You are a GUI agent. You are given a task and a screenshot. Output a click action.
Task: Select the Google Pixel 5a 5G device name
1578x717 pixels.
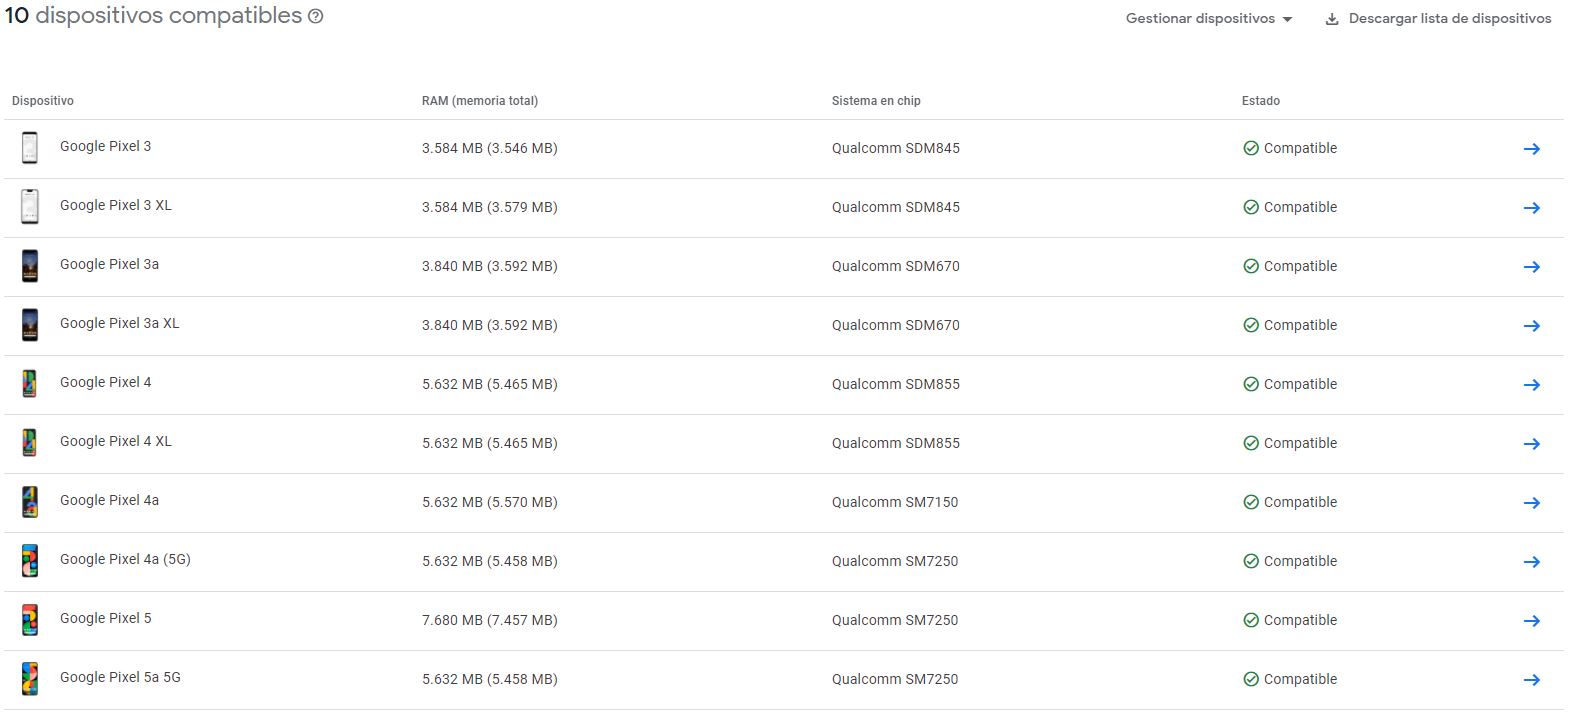pos(120,677)
